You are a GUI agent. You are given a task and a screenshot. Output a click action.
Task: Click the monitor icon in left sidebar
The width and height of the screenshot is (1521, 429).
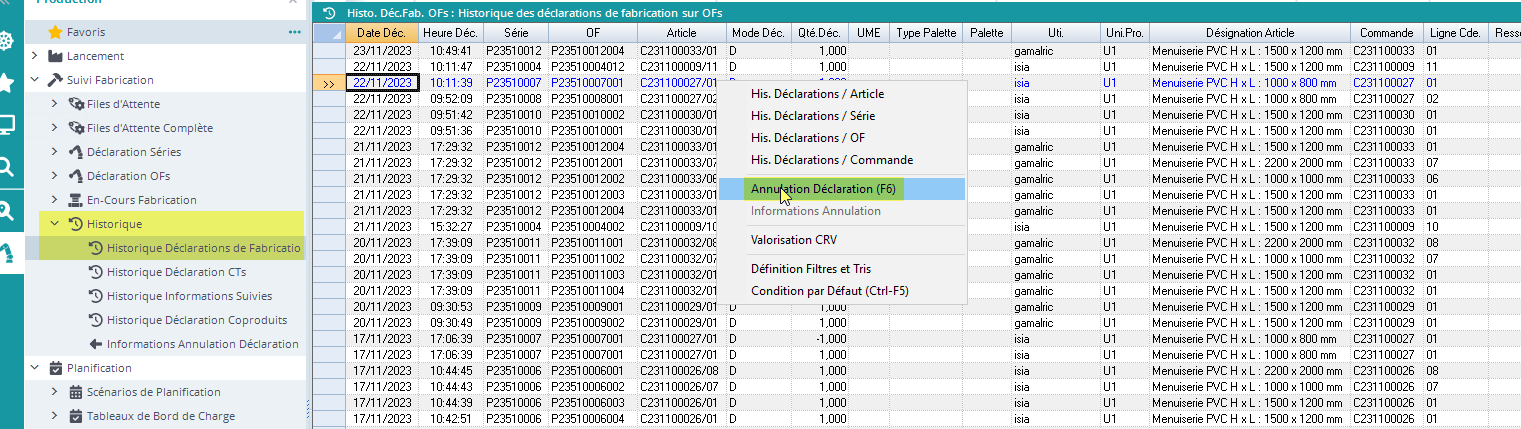[7, 125]
